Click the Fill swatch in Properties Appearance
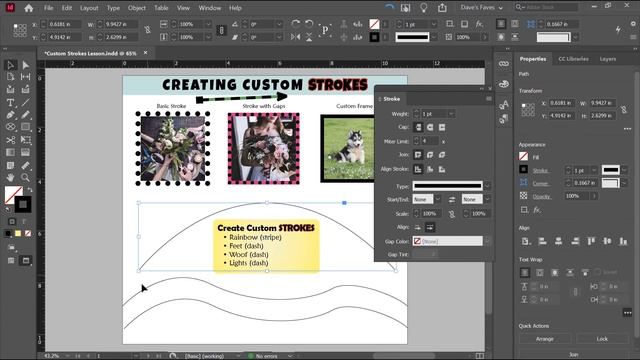 pos(524,156)
